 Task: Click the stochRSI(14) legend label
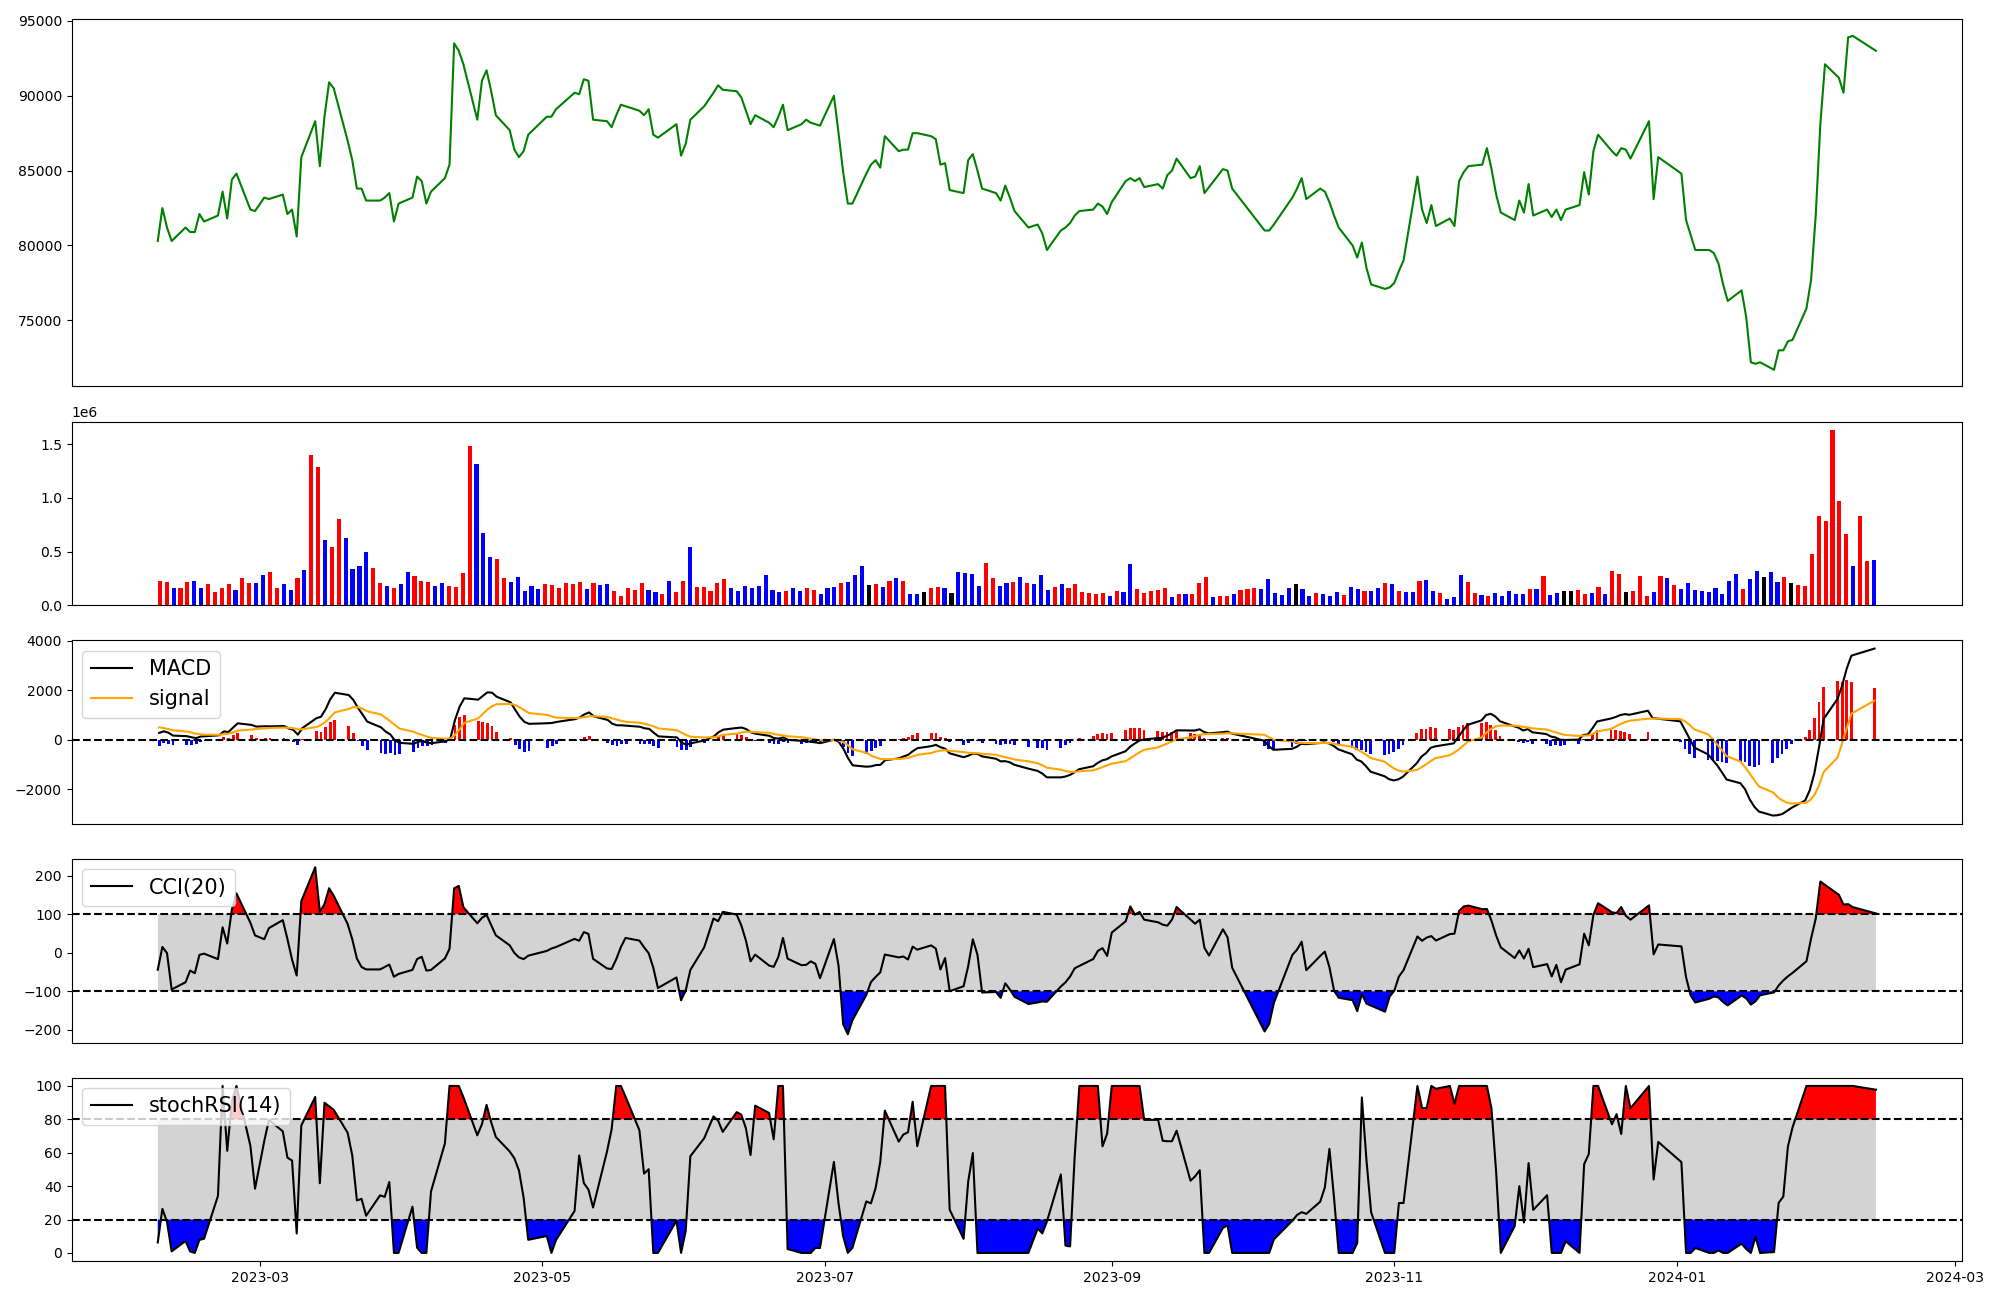click(214, 1105)
